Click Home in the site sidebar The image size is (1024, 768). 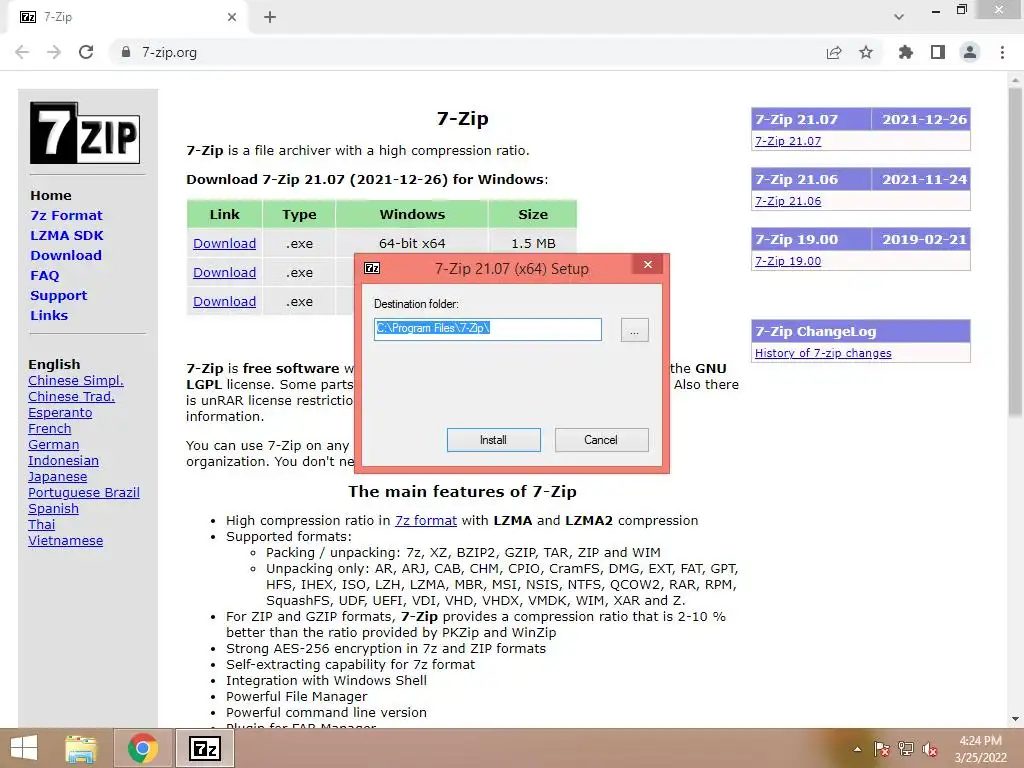(x=51, y=195)
